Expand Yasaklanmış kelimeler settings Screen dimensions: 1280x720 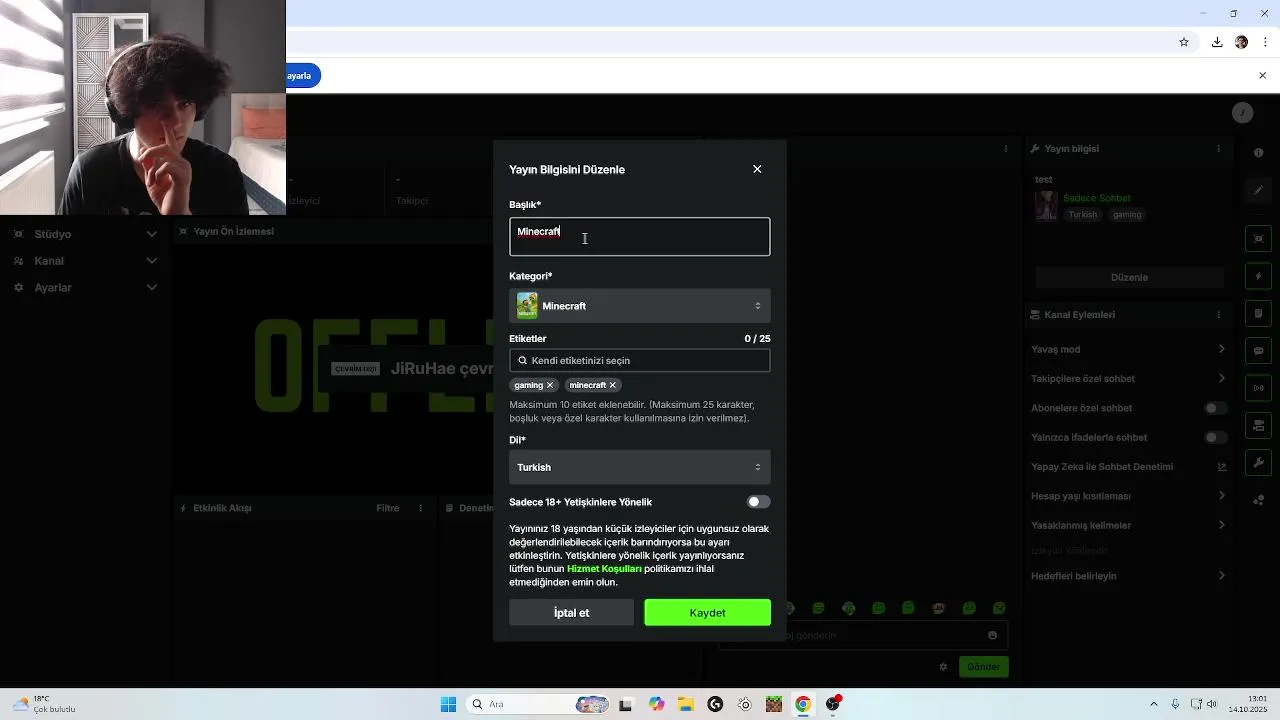click(1128, 525)
